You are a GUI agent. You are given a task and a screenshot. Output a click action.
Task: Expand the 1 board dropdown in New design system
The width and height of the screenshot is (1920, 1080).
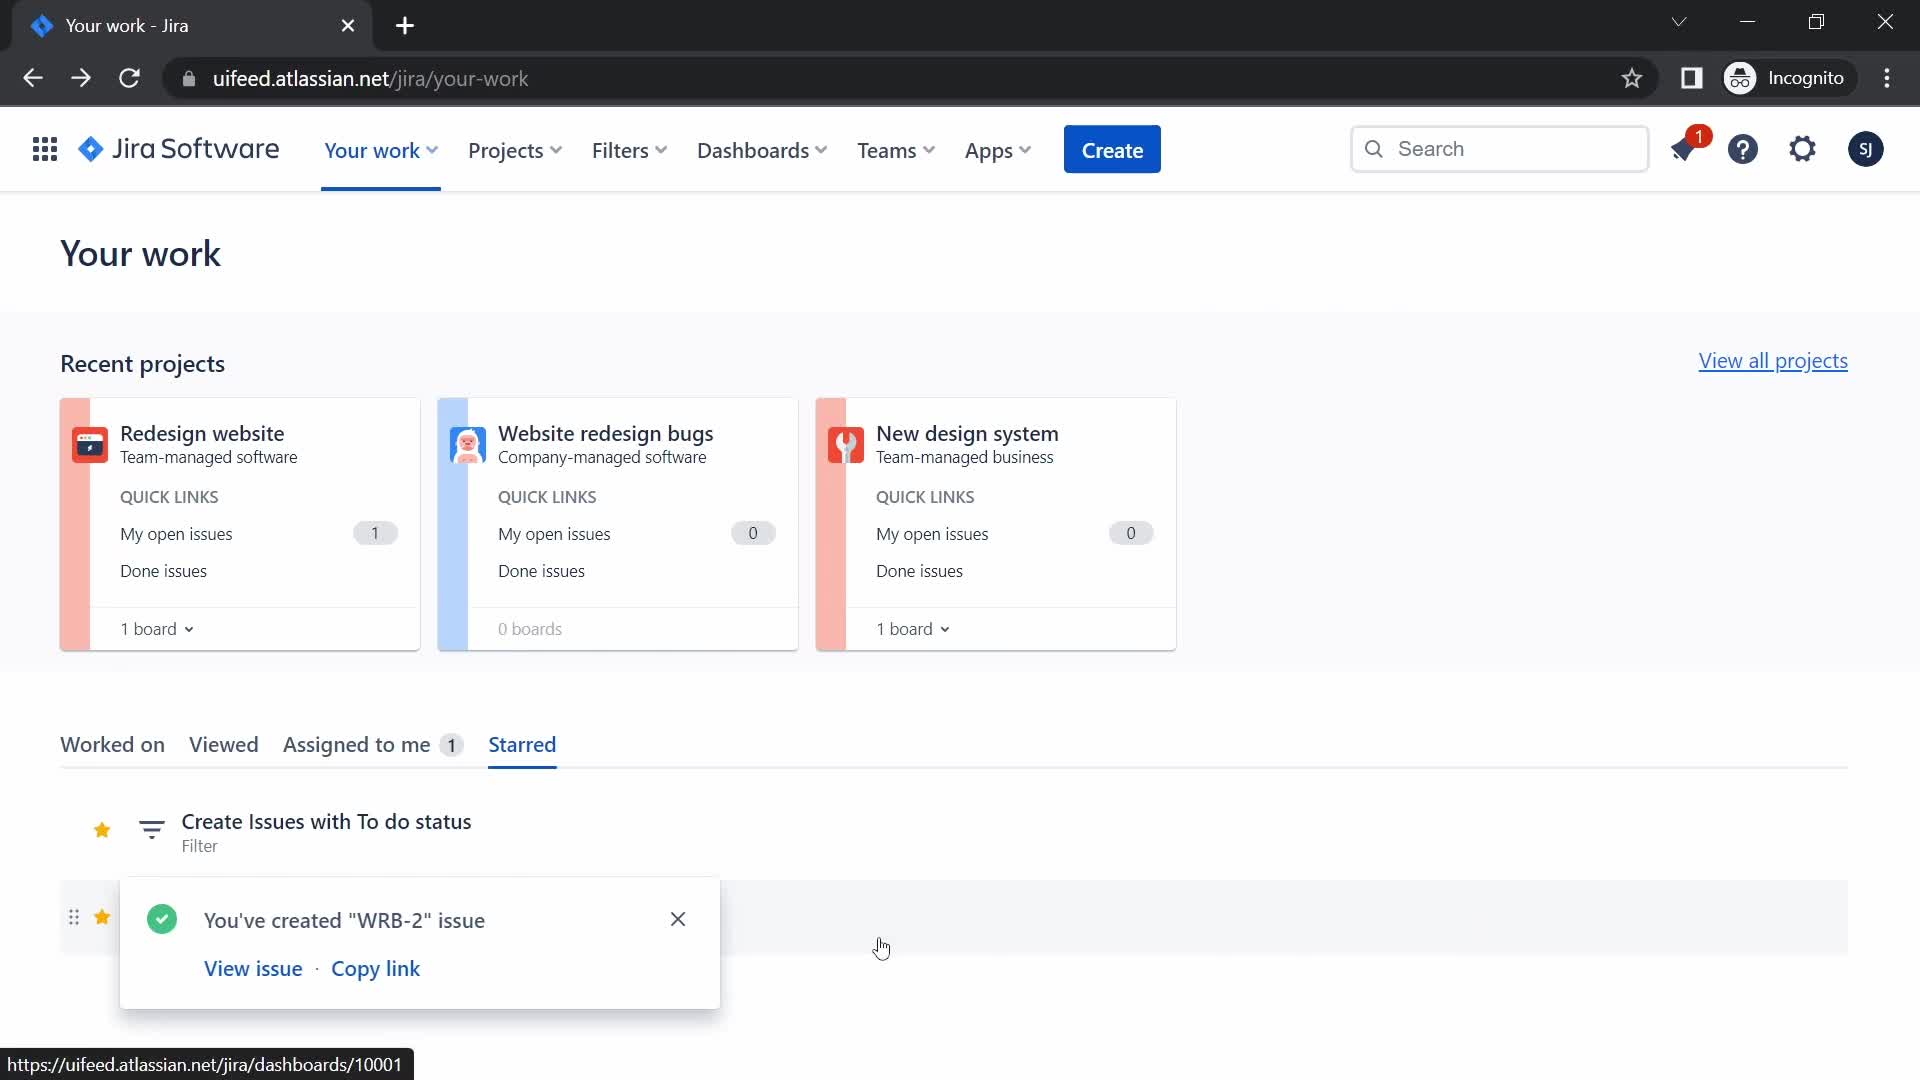coord(913,629)
